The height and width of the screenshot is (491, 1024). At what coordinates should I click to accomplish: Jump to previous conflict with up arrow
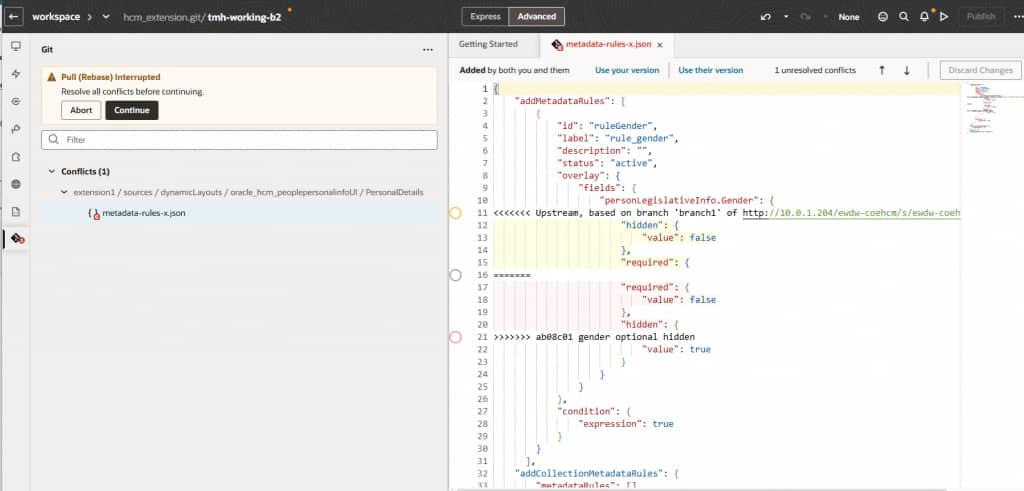(x=882, y=71)
